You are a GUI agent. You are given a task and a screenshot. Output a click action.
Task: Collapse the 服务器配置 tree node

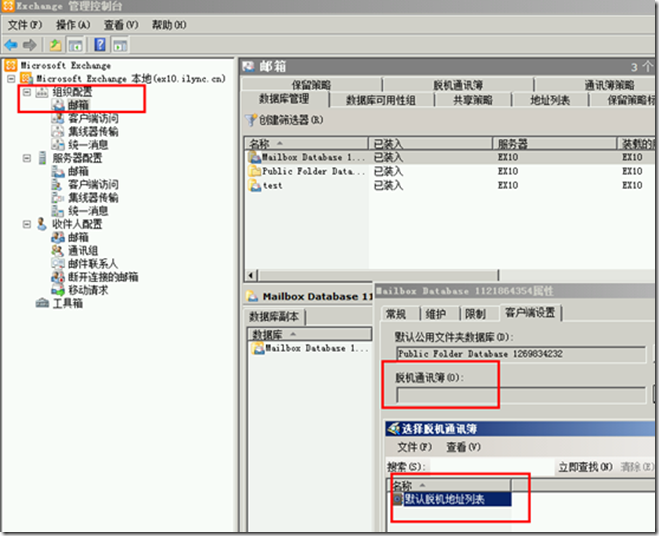(x=27, y=158)
